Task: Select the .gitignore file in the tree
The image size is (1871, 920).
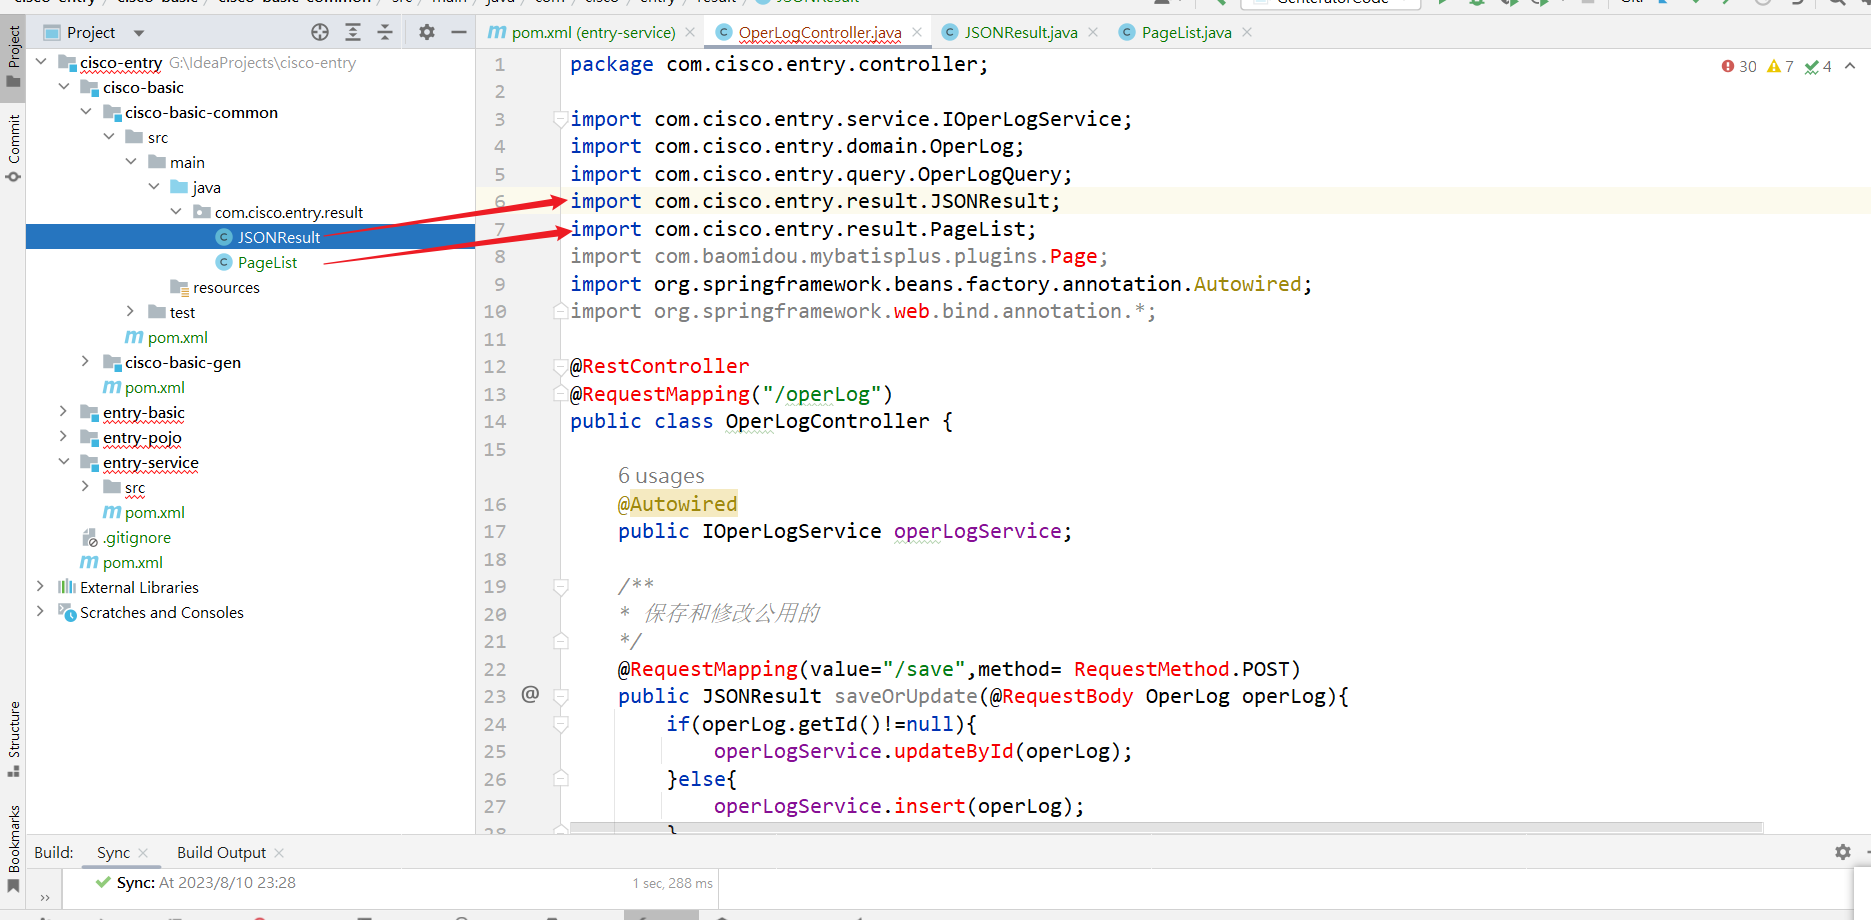Action: (x=137, y=537)
